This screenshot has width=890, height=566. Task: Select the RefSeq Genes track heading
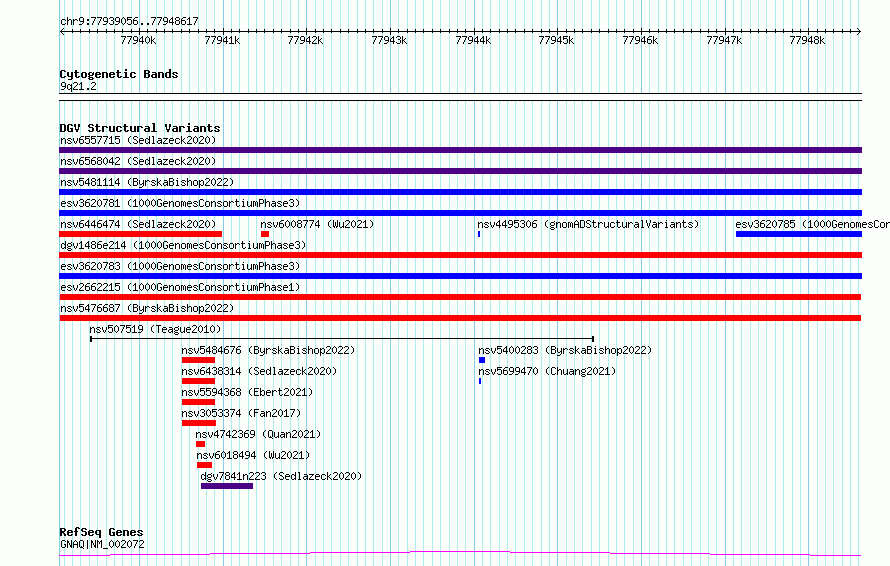pos(101,533)
